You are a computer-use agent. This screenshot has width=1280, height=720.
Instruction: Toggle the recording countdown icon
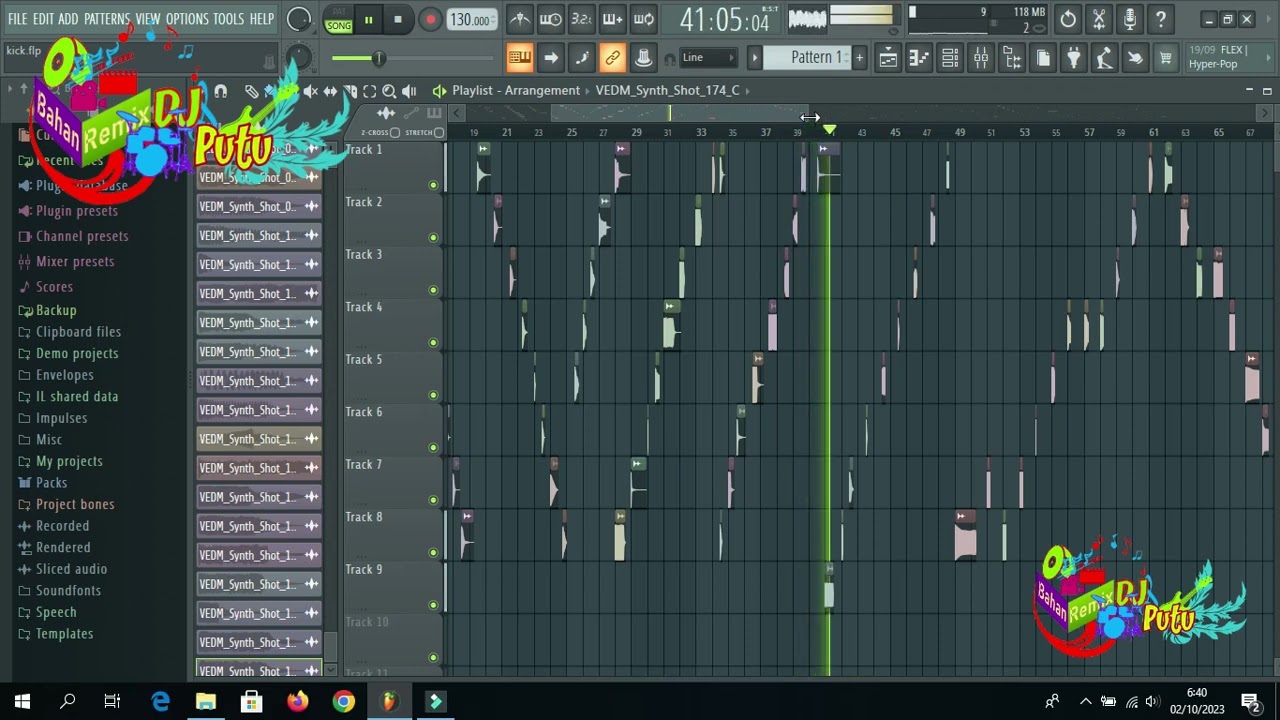(581, 19)
